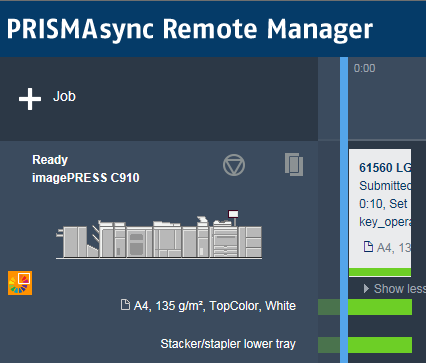Click the A4, 135 g/m², TopColor, White media row
Screen dimensions: 426x363
coord(208,306)
